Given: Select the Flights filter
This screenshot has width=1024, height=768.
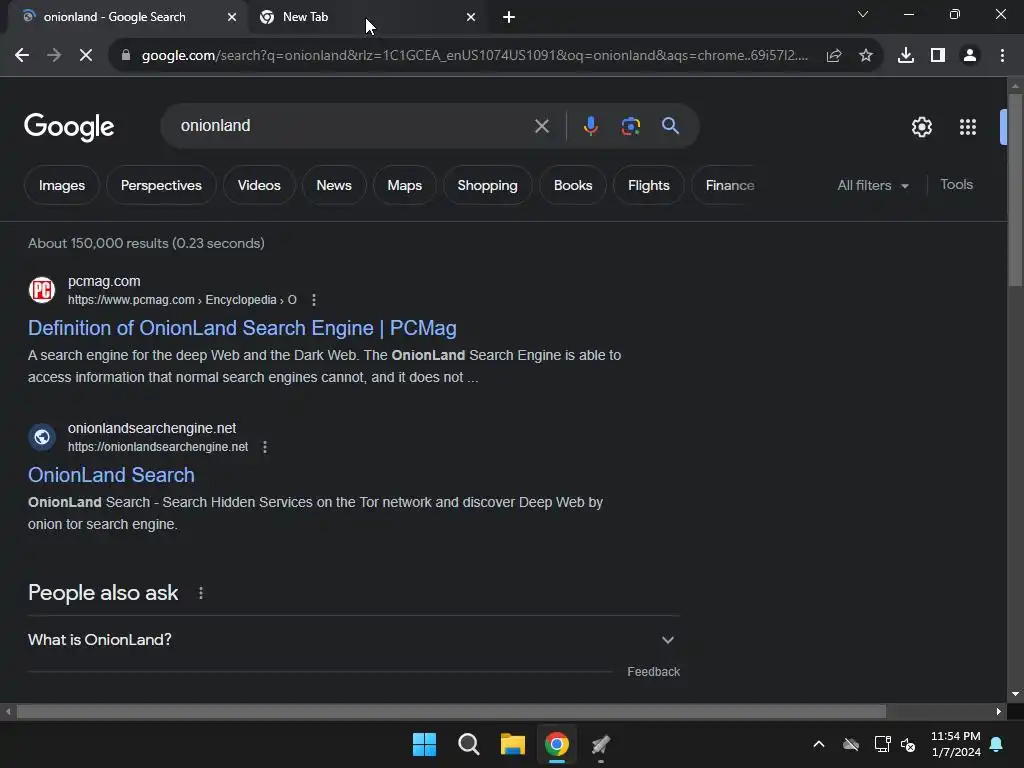Looking at the screenshot, I should [648, 185].
